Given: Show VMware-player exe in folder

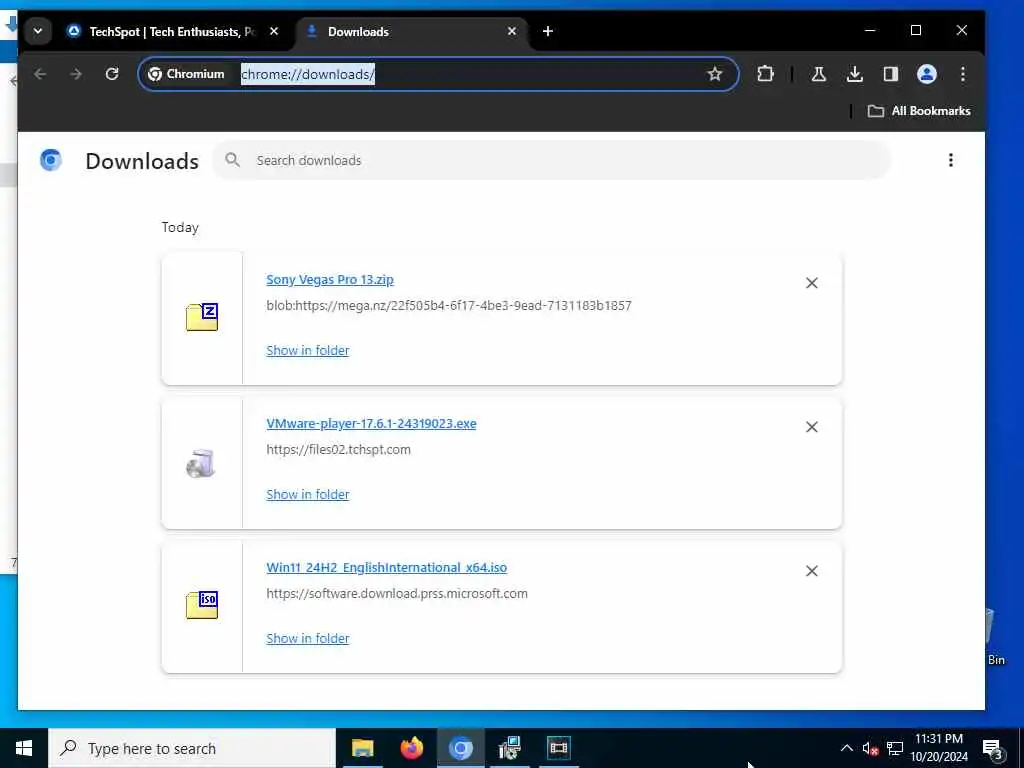Looking at the screenshot, I should [308, 495].
